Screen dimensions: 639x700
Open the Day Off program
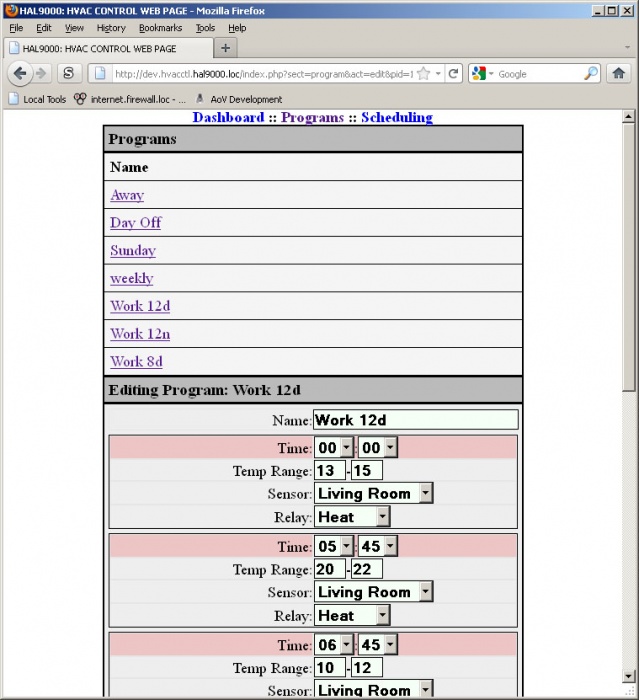click(x=136, y=223)
